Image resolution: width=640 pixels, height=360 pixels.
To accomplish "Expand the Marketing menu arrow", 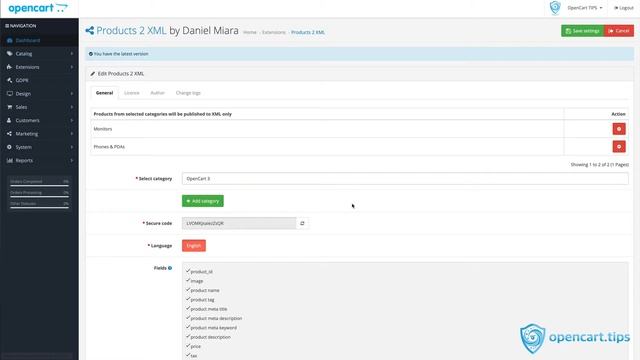I will [72, 134].
